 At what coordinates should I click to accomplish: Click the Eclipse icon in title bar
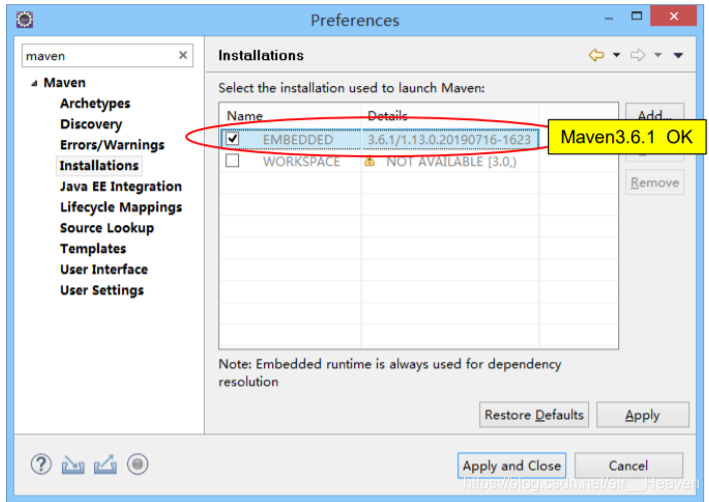point(24,20)
